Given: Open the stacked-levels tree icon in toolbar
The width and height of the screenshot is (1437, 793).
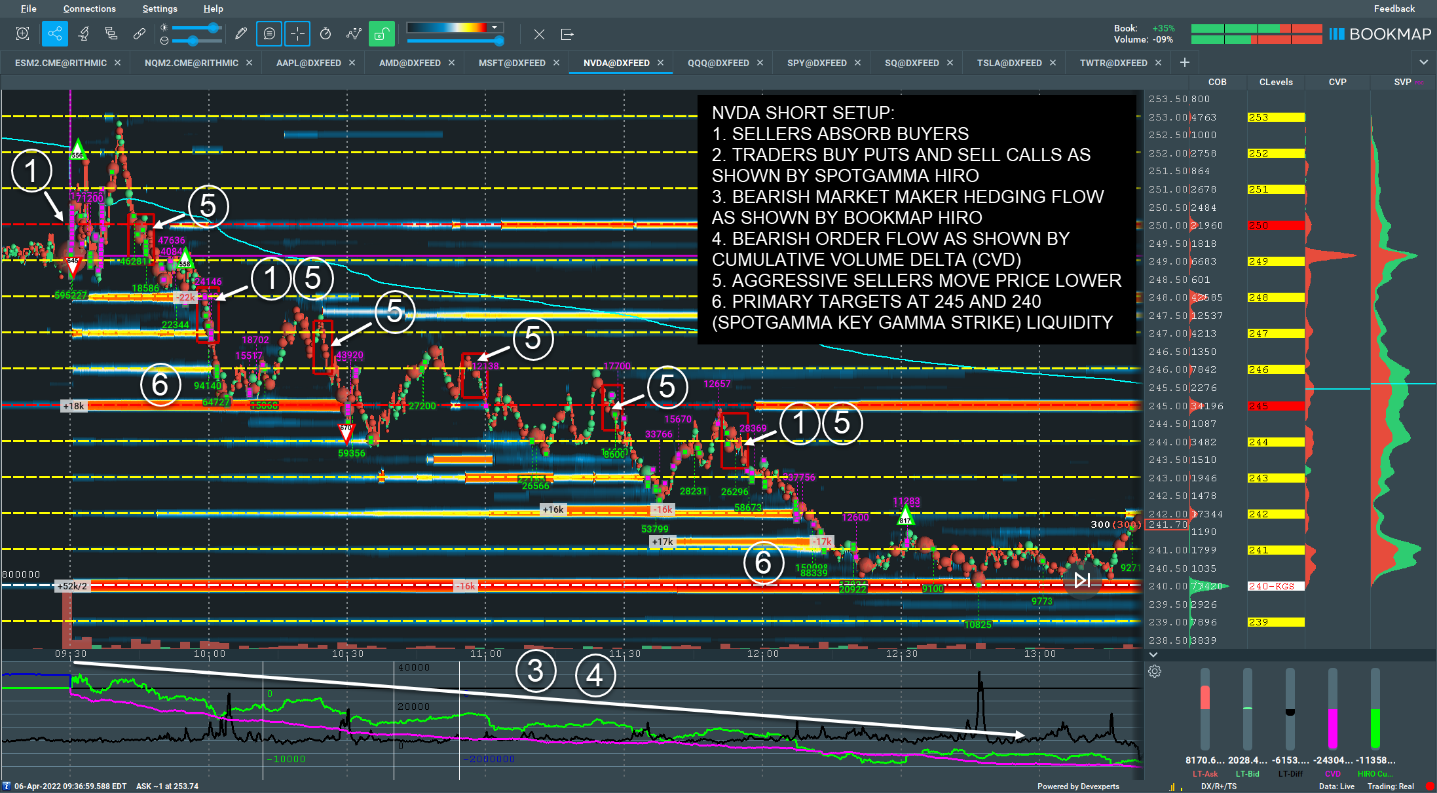Looking at the screenshot, I should (111, 33).
